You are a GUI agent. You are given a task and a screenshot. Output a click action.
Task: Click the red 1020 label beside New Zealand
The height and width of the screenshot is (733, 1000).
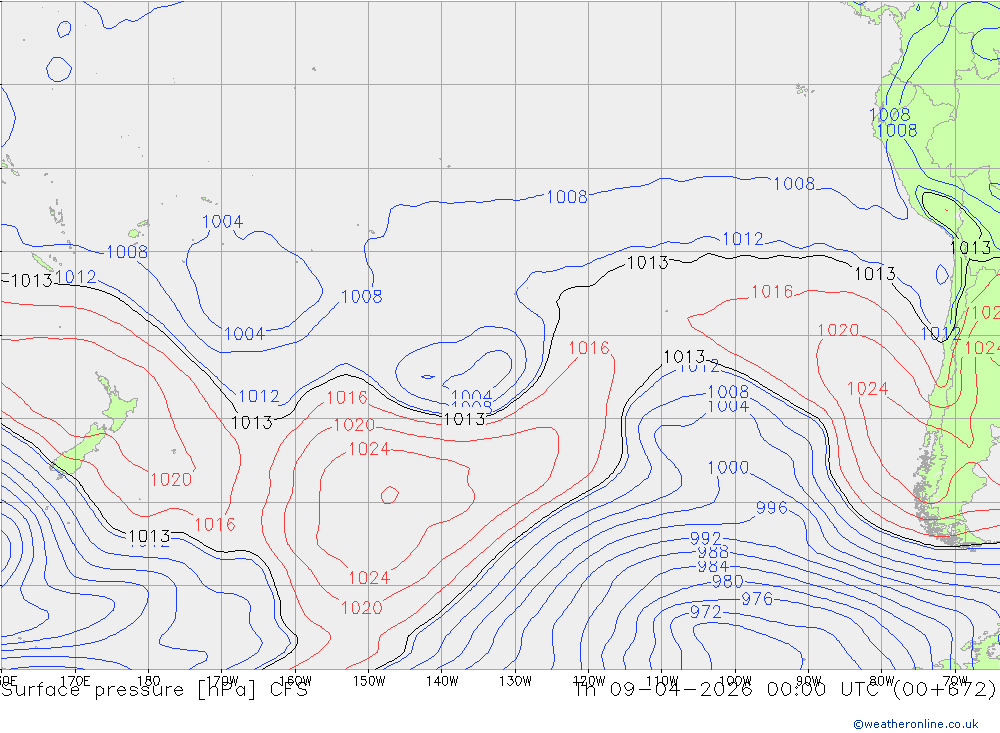171,480
